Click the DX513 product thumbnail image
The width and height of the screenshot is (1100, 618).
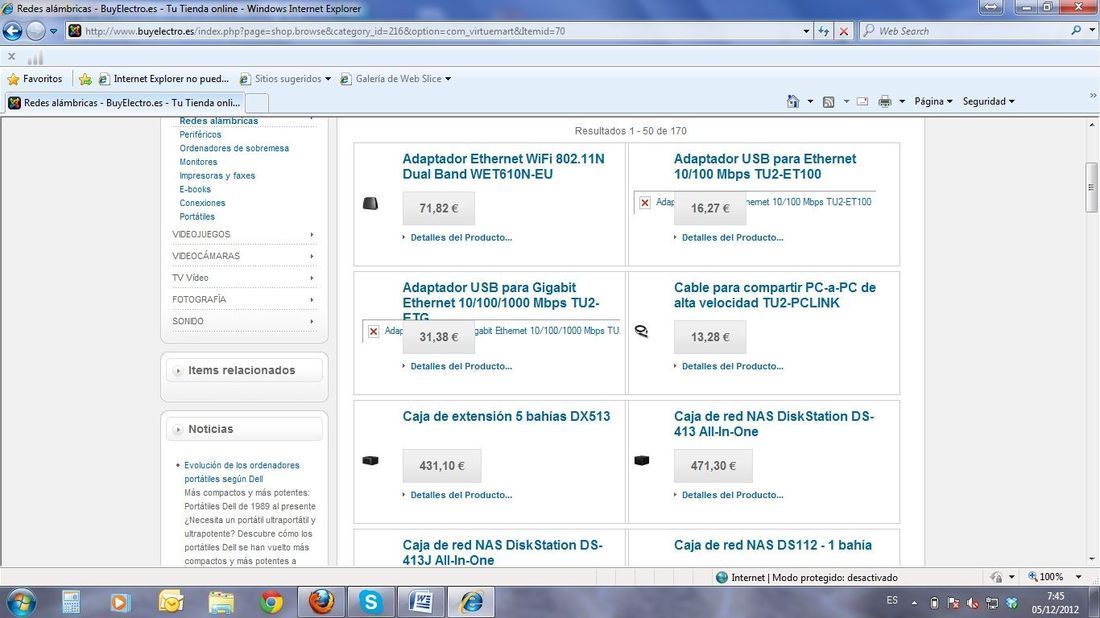click(370, 460)
